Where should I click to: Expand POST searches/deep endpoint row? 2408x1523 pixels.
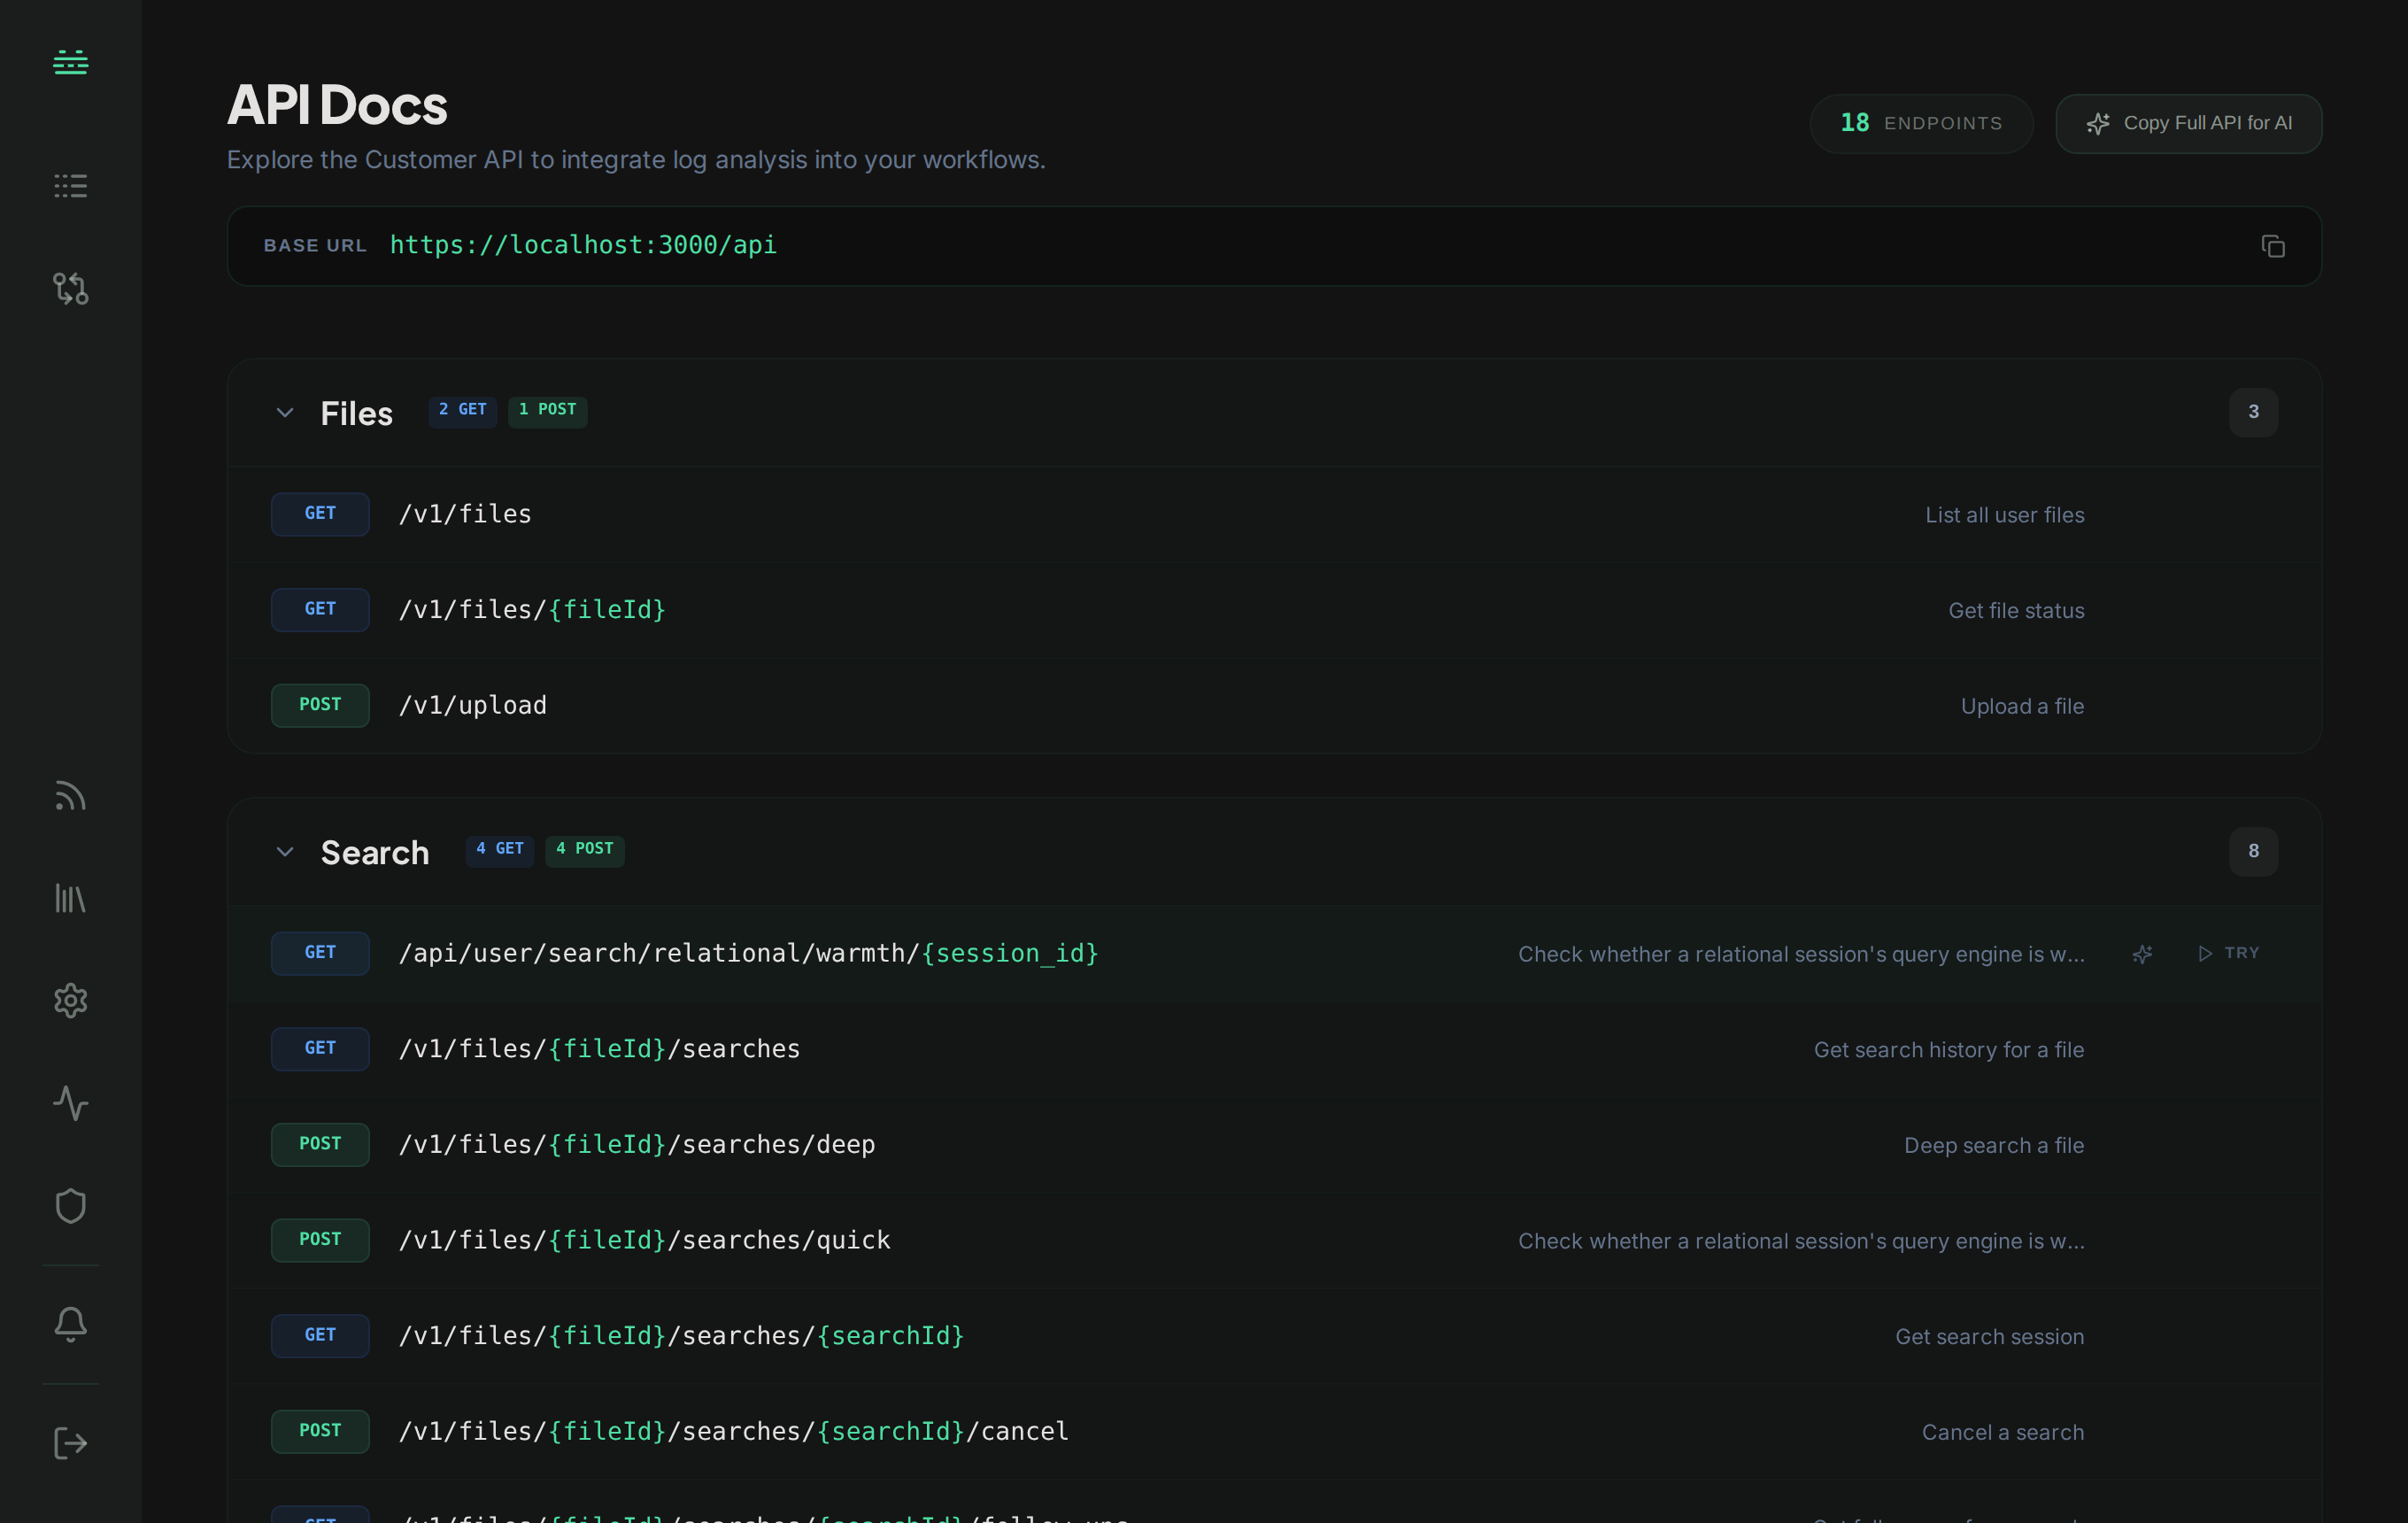[x=1274, y=1144]
